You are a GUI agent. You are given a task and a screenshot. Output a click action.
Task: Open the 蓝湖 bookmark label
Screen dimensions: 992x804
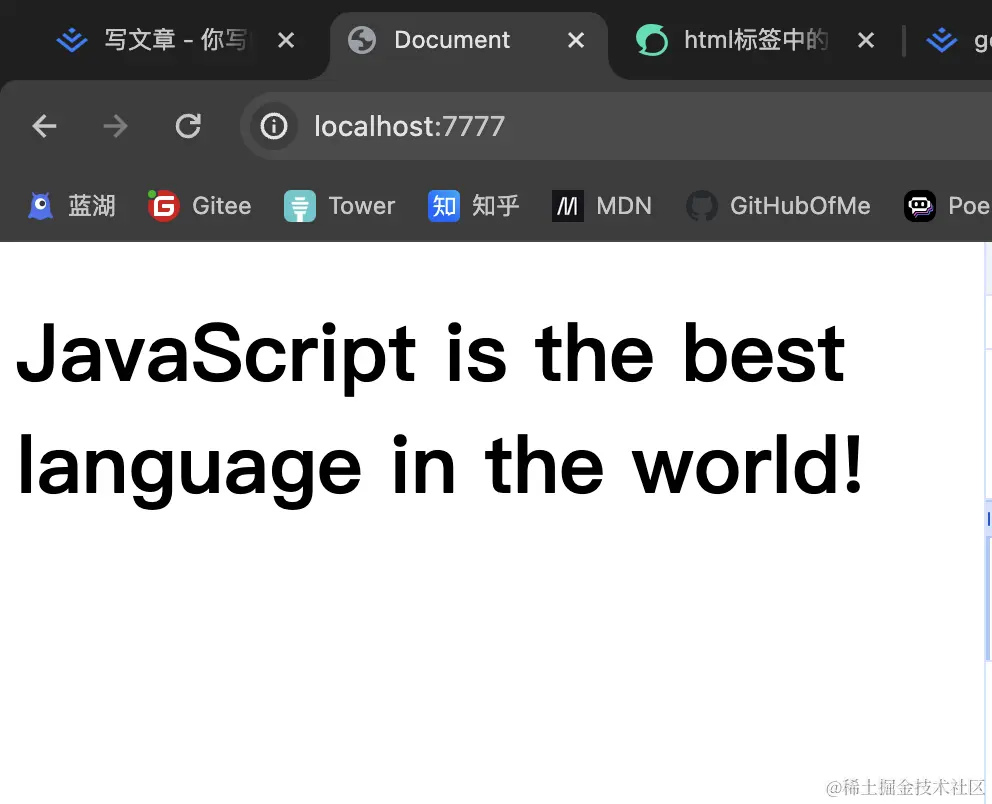click(92, 206)
